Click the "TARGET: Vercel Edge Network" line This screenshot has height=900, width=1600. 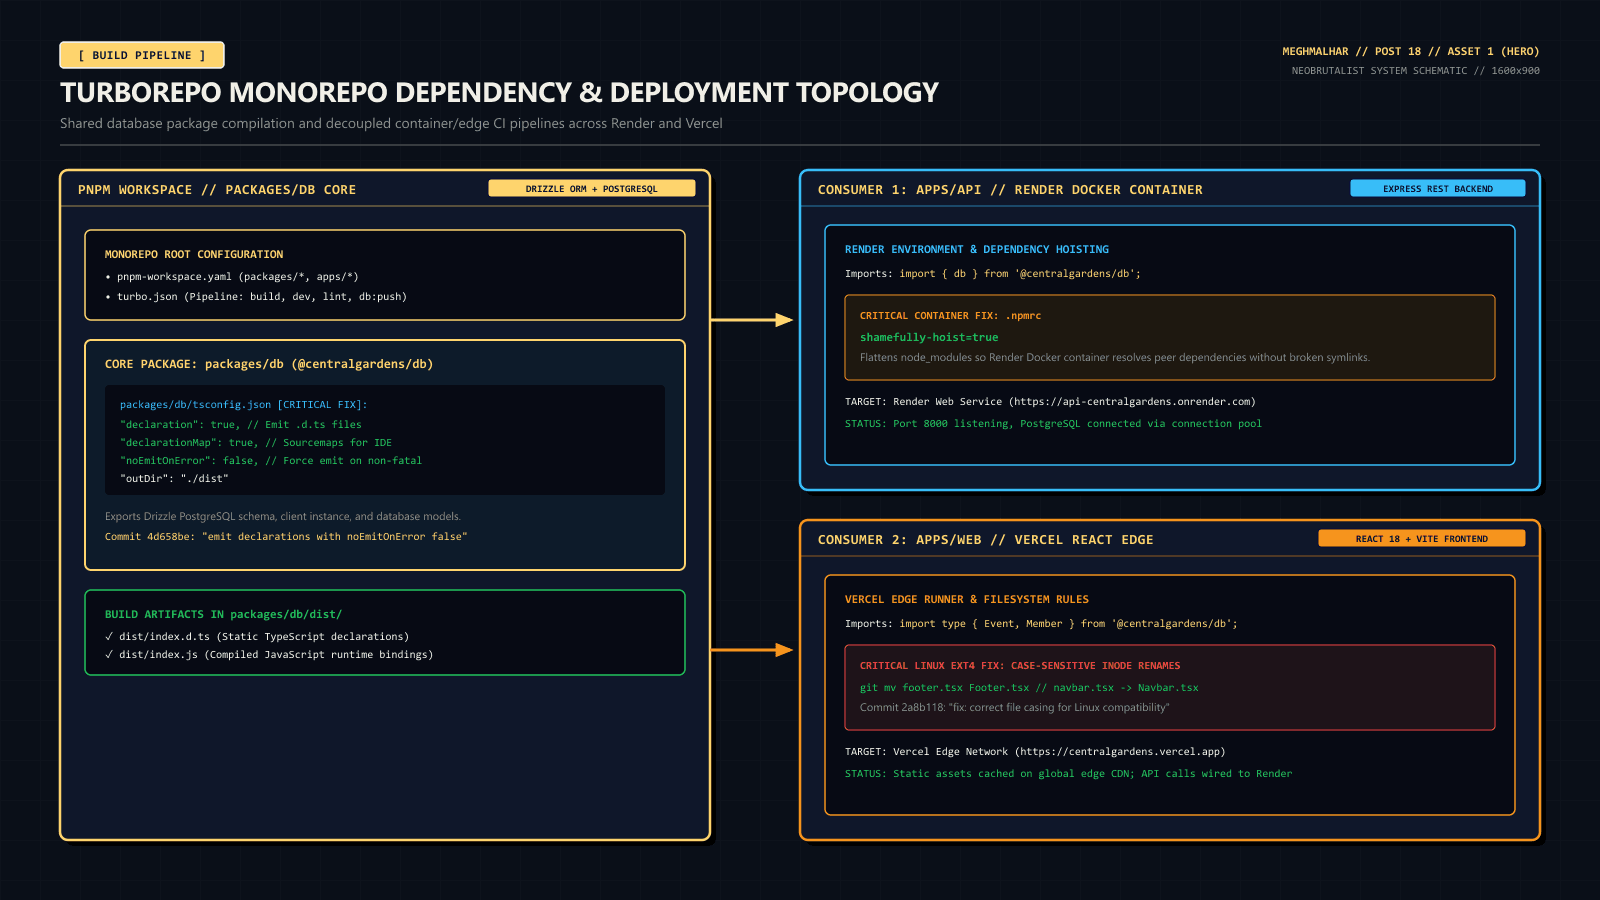1035,752
